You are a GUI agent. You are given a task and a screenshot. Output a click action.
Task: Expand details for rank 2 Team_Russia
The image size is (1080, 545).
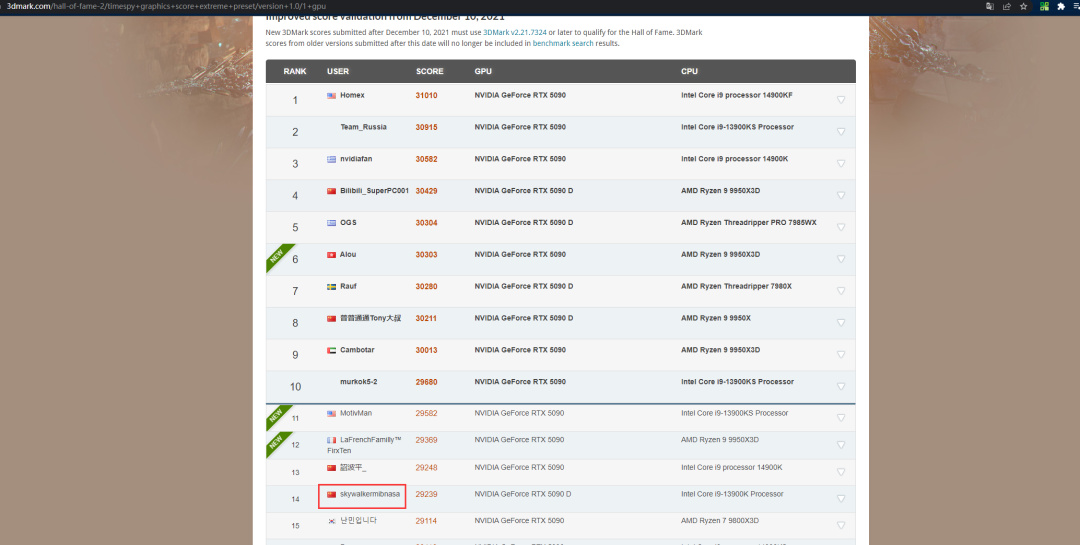tap(840, 132)
